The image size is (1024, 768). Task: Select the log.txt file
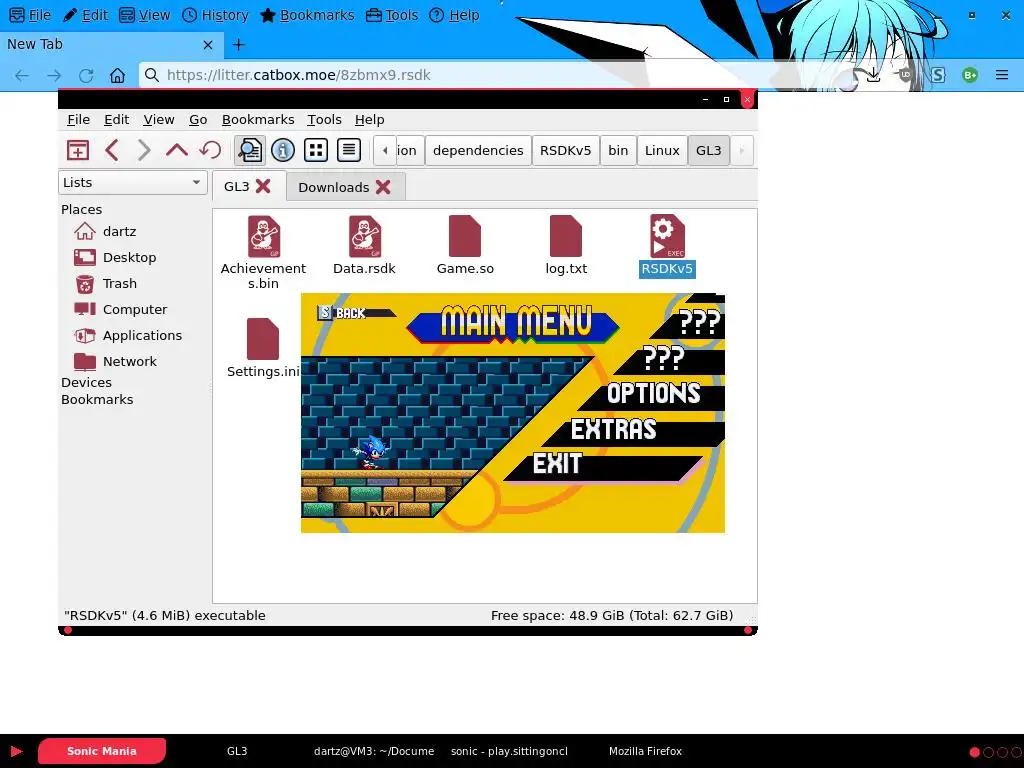coord(566,245)
